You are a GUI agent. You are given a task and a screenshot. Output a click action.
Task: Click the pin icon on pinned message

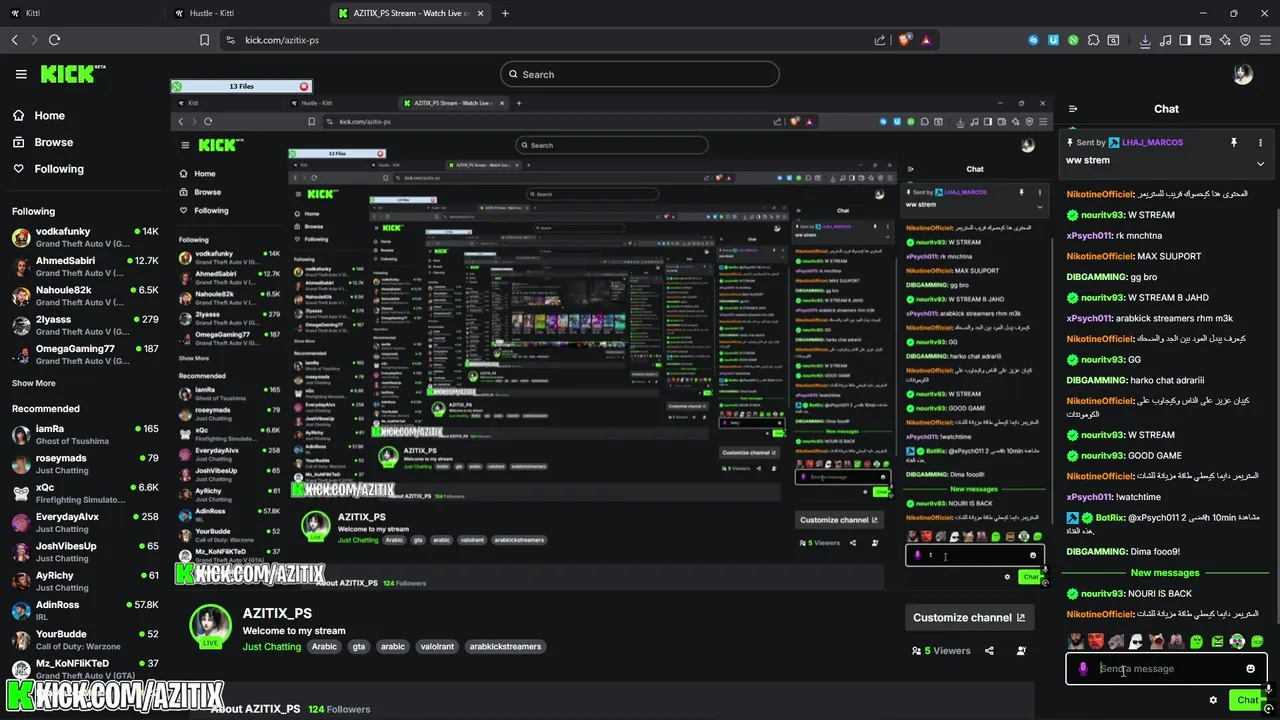[1234, 143]
